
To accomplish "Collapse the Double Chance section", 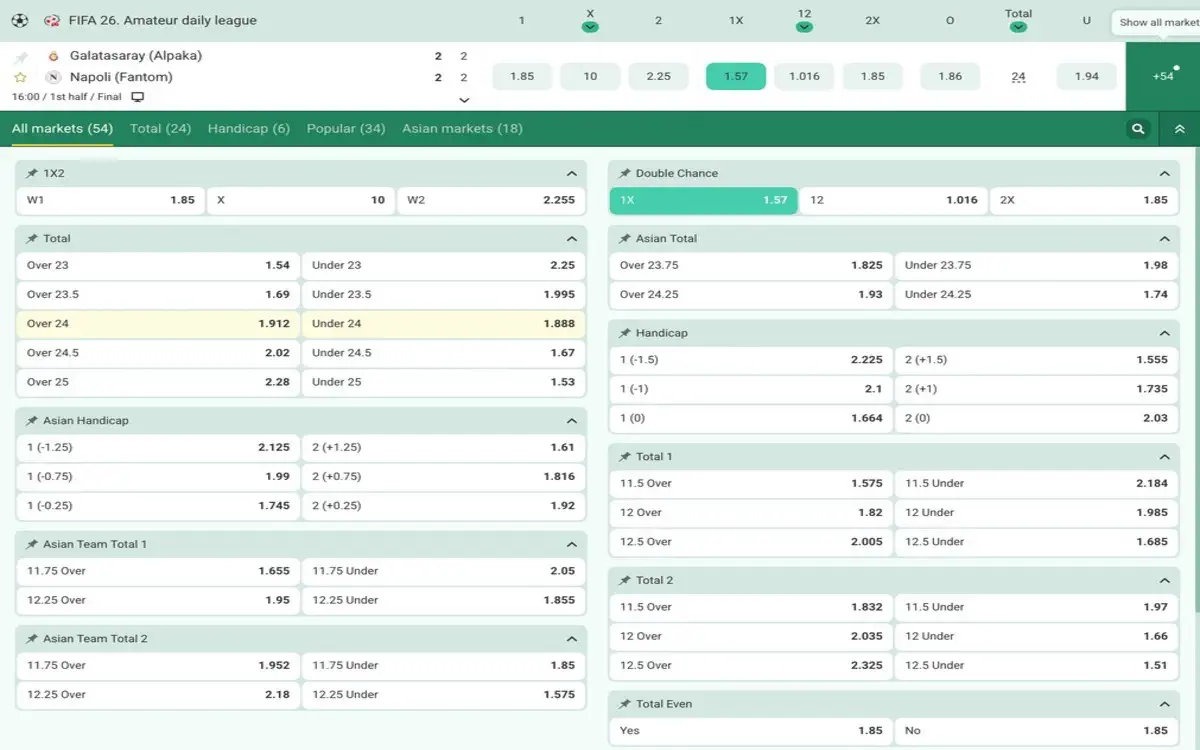I will click(x=1164, y=173).
